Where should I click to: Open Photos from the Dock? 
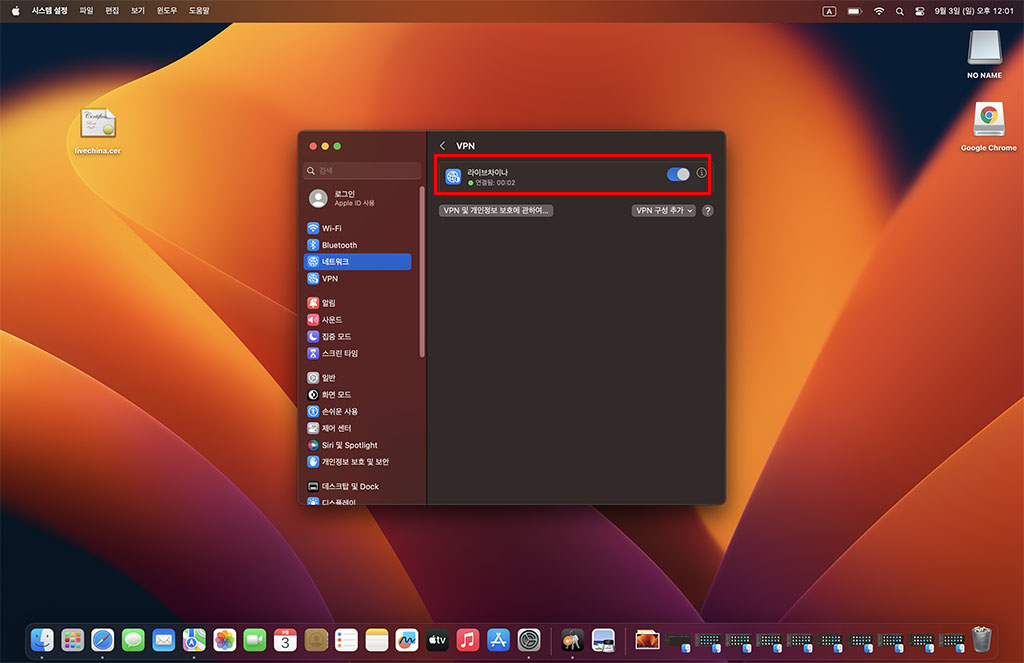(225, 640)
